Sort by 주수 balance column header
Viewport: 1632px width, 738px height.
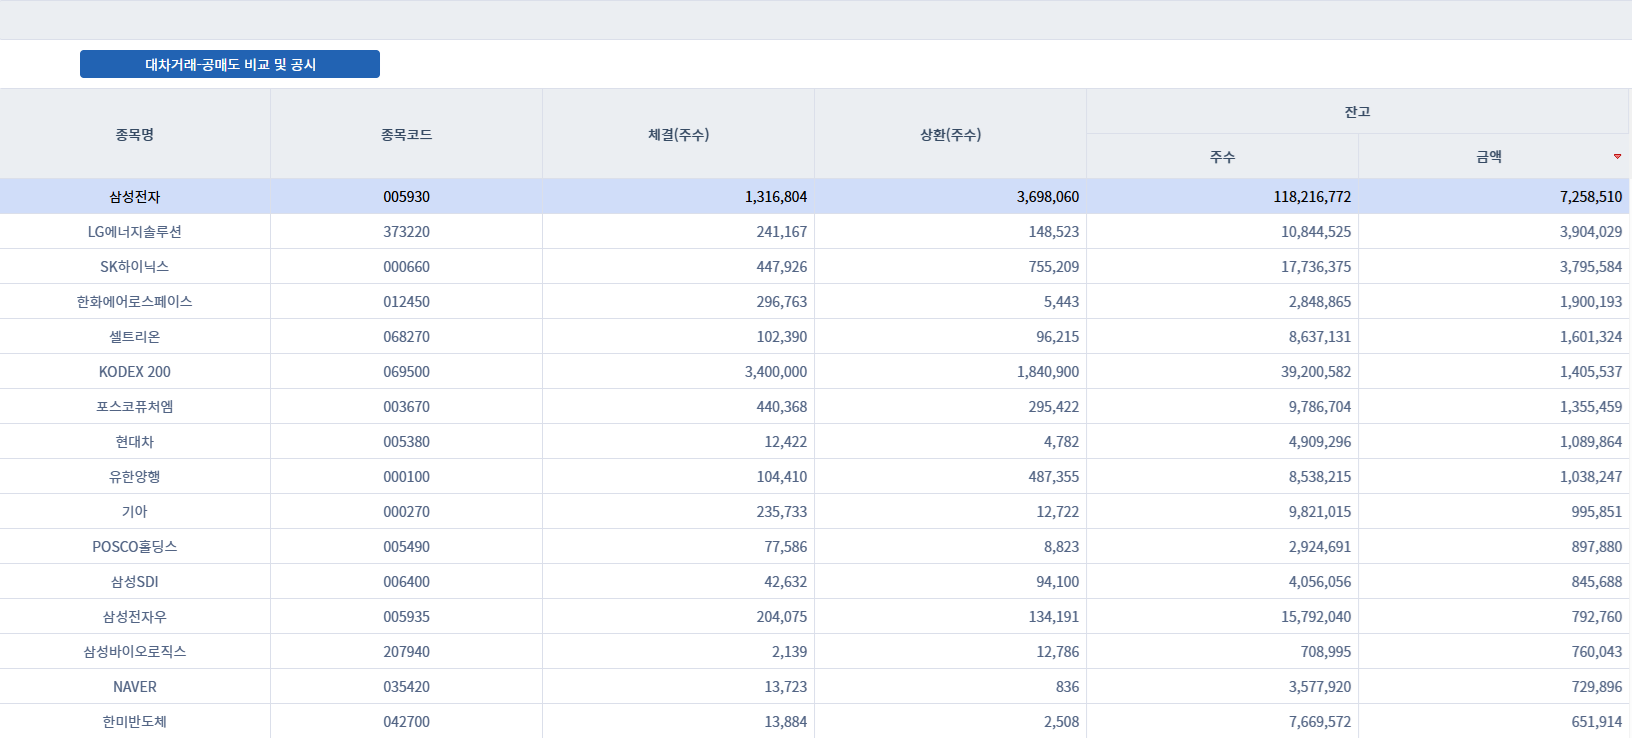1222,157
